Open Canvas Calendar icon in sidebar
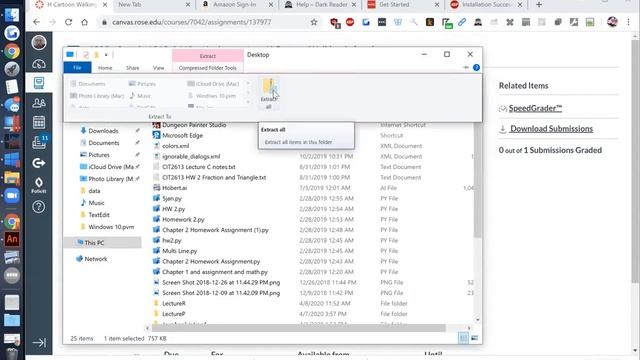 point(39,122)
